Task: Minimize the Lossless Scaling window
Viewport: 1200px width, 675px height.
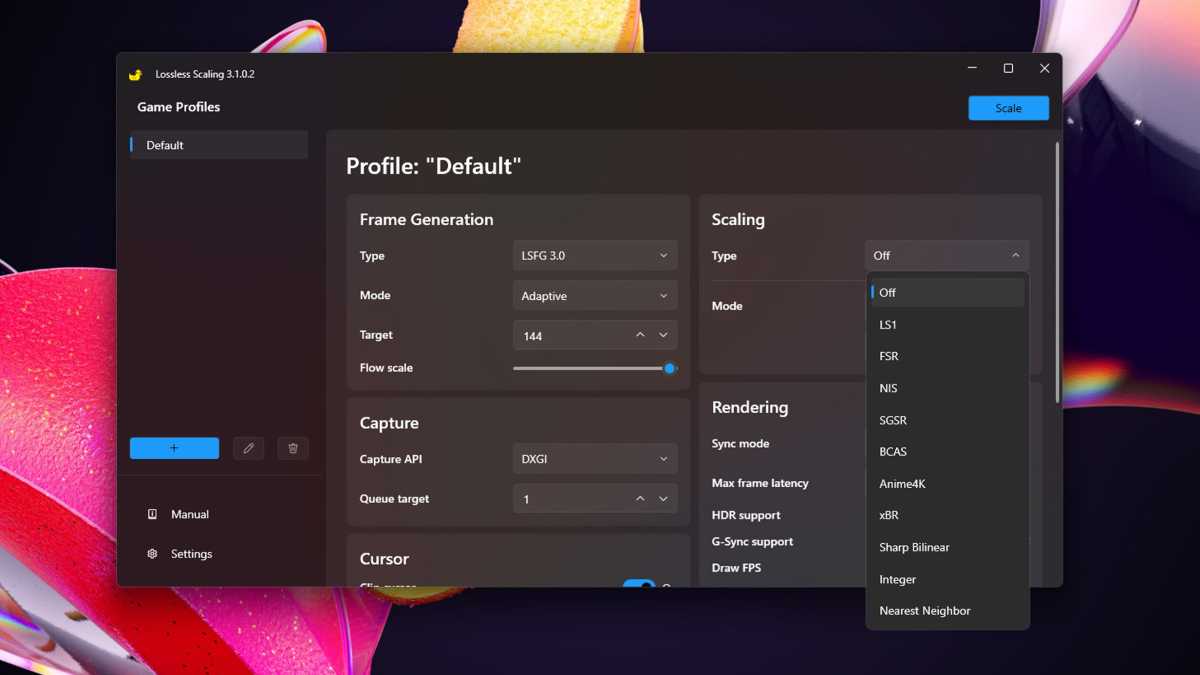Action: pyautogui.click(x=972, y=68)
